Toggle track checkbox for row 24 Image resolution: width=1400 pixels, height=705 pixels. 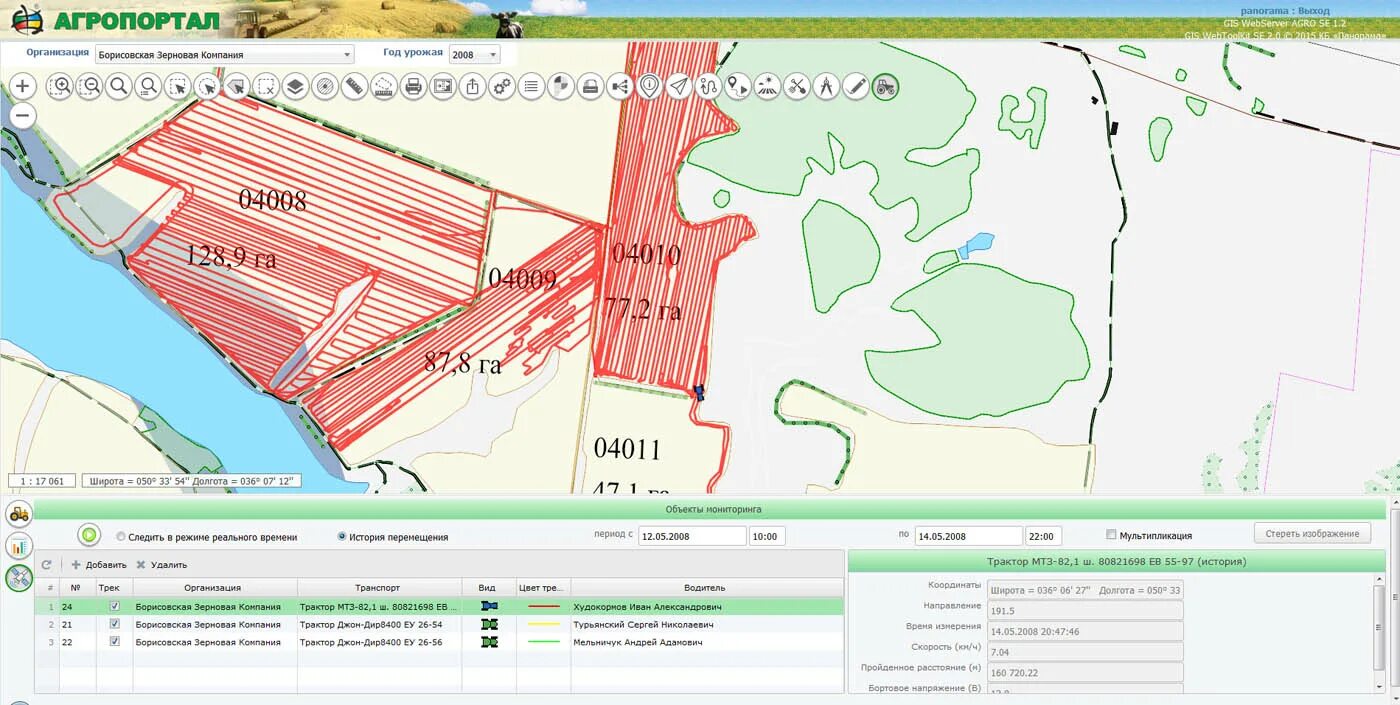coord(115,606)
